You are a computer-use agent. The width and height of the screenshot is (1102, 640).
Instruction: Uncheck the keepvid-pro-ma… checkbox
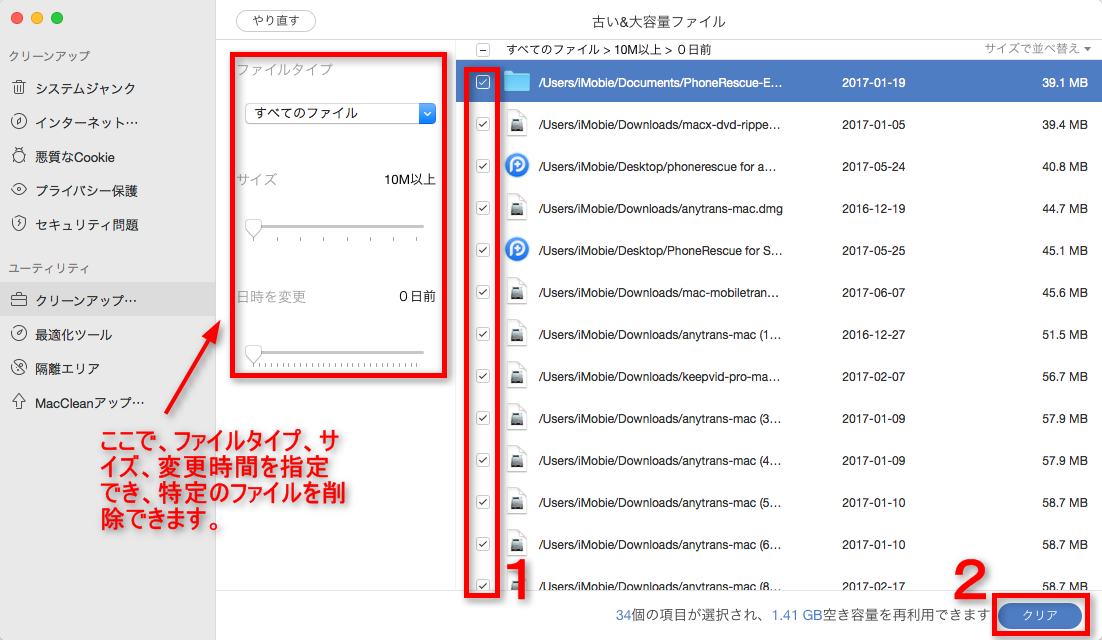(483, 377)
